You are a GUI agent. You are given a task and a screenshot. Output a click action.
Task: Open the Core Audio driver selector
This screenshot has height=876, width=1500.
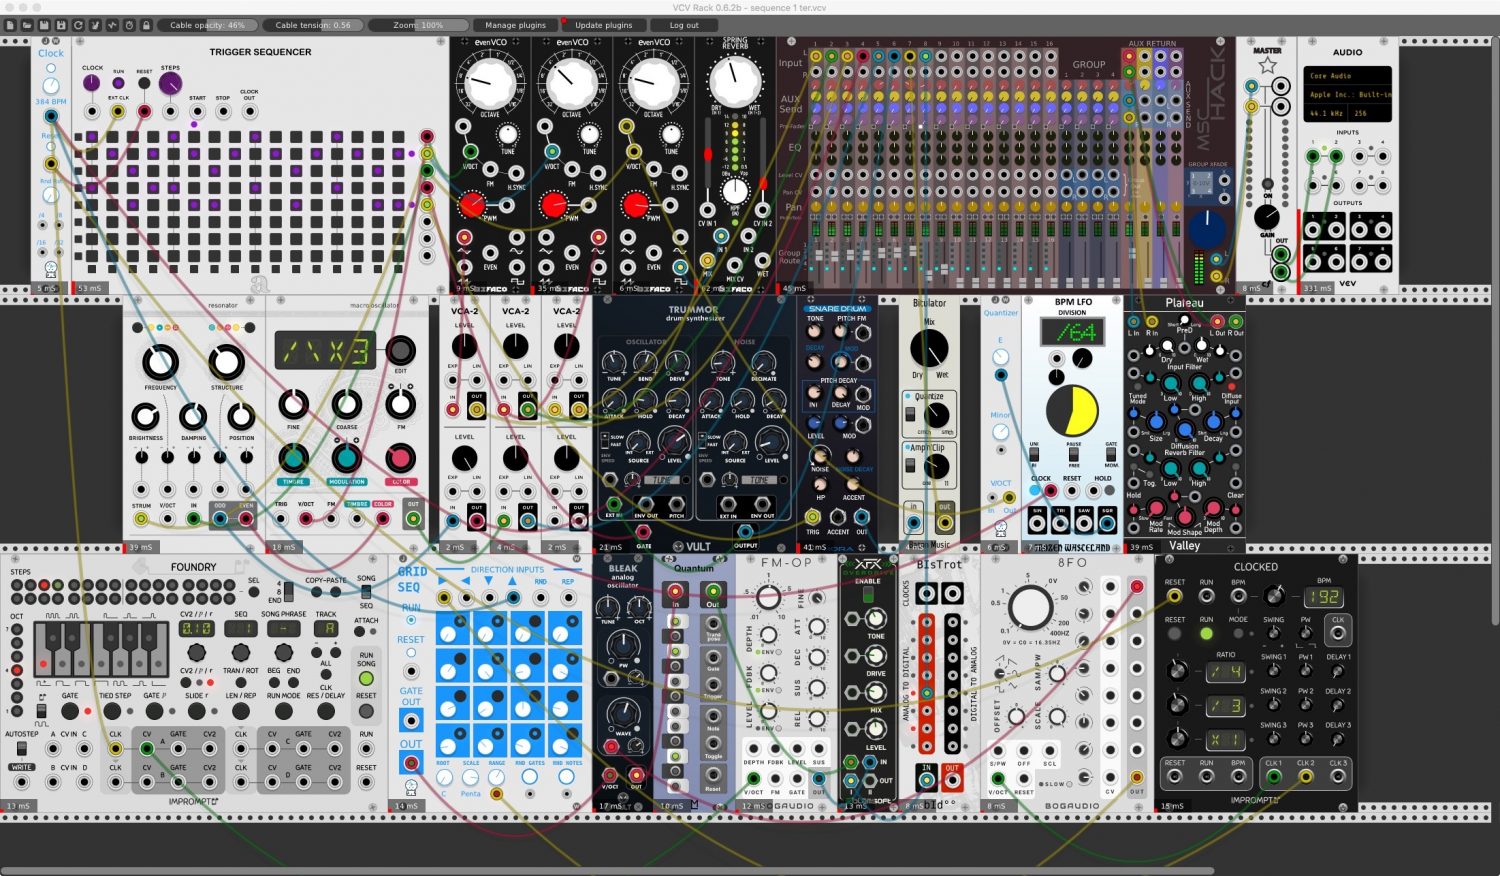click(1348, 76)
